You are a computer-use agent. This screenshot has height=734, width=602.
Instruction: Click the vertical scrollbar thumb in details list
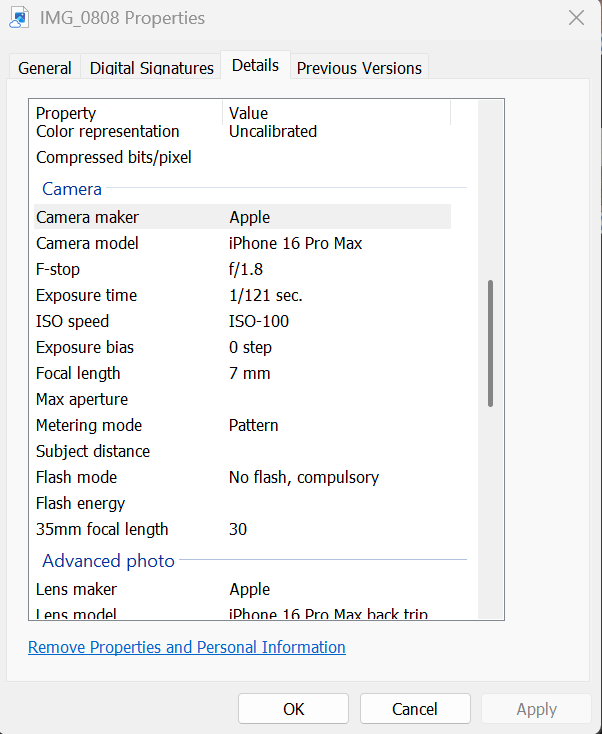(490, 344)
